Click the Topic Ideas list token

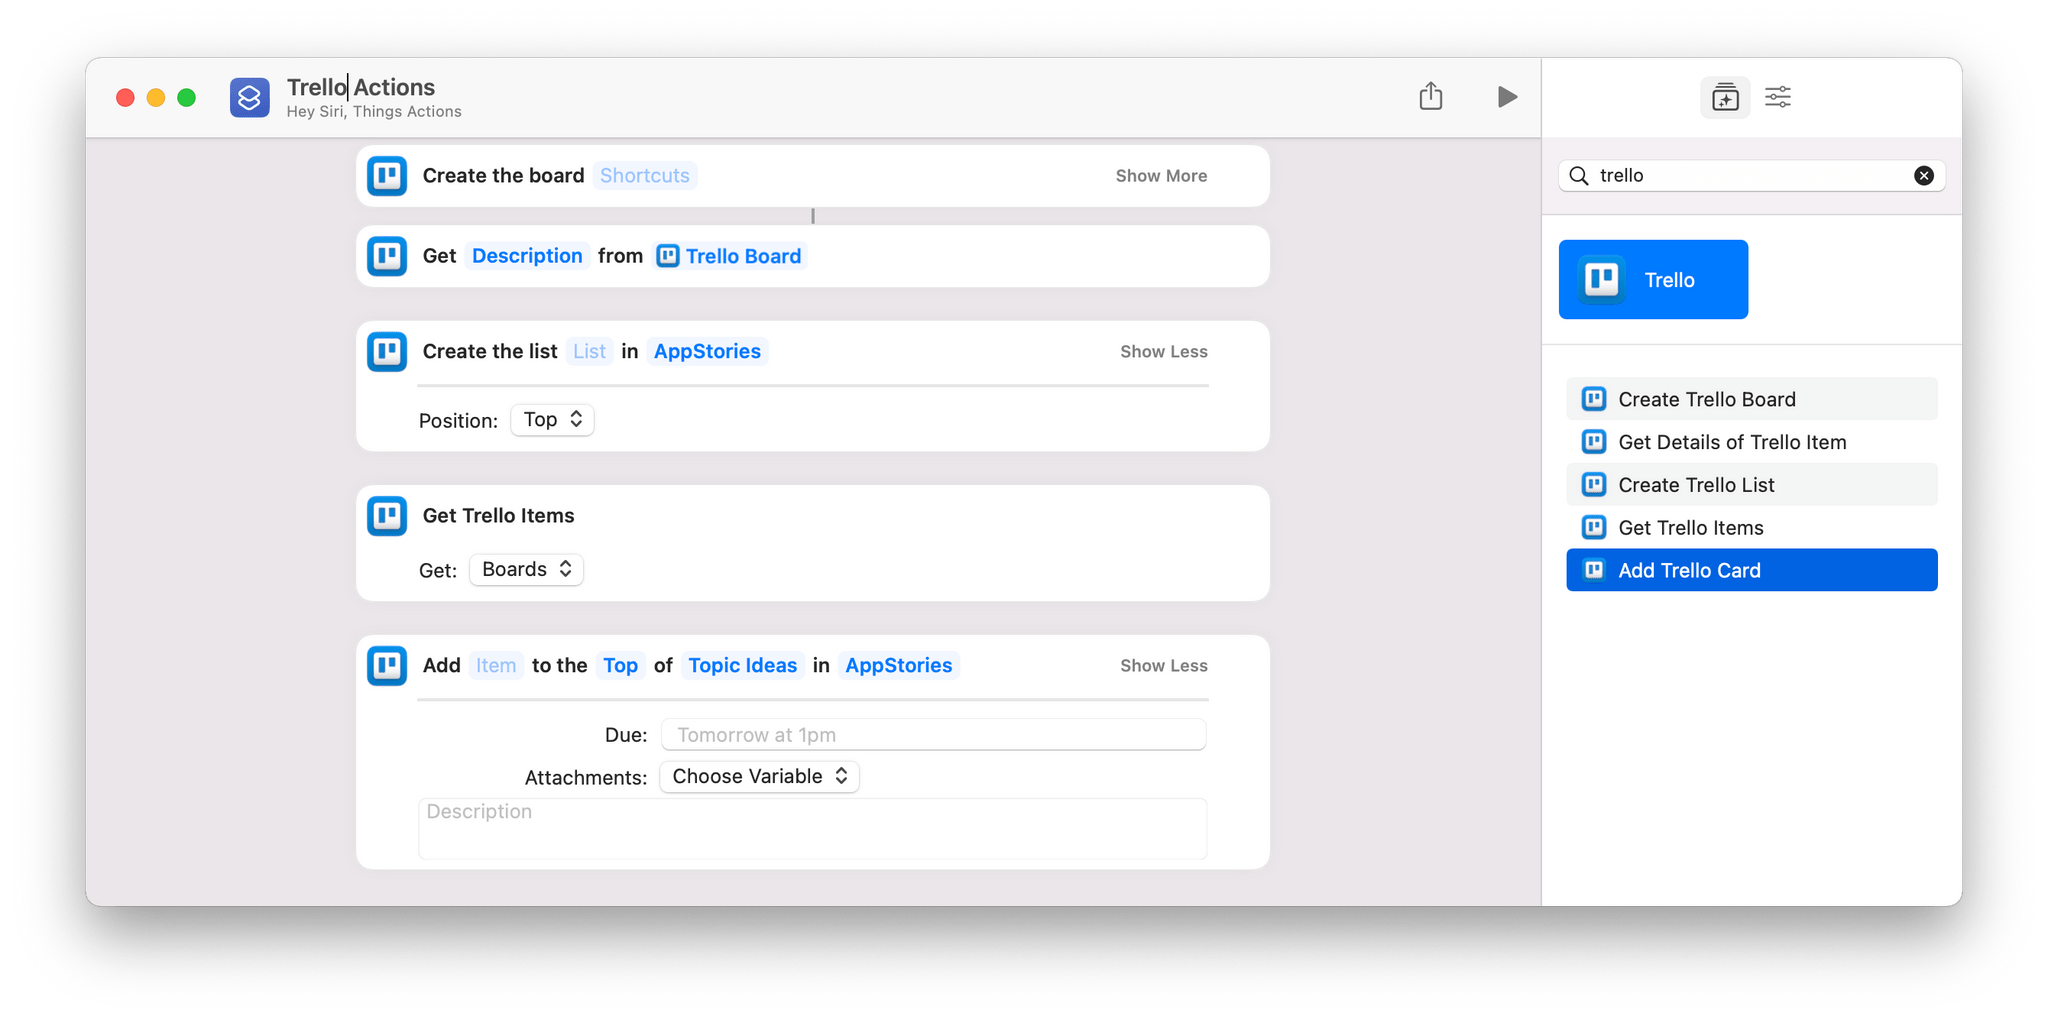click(x=742, y=666)
